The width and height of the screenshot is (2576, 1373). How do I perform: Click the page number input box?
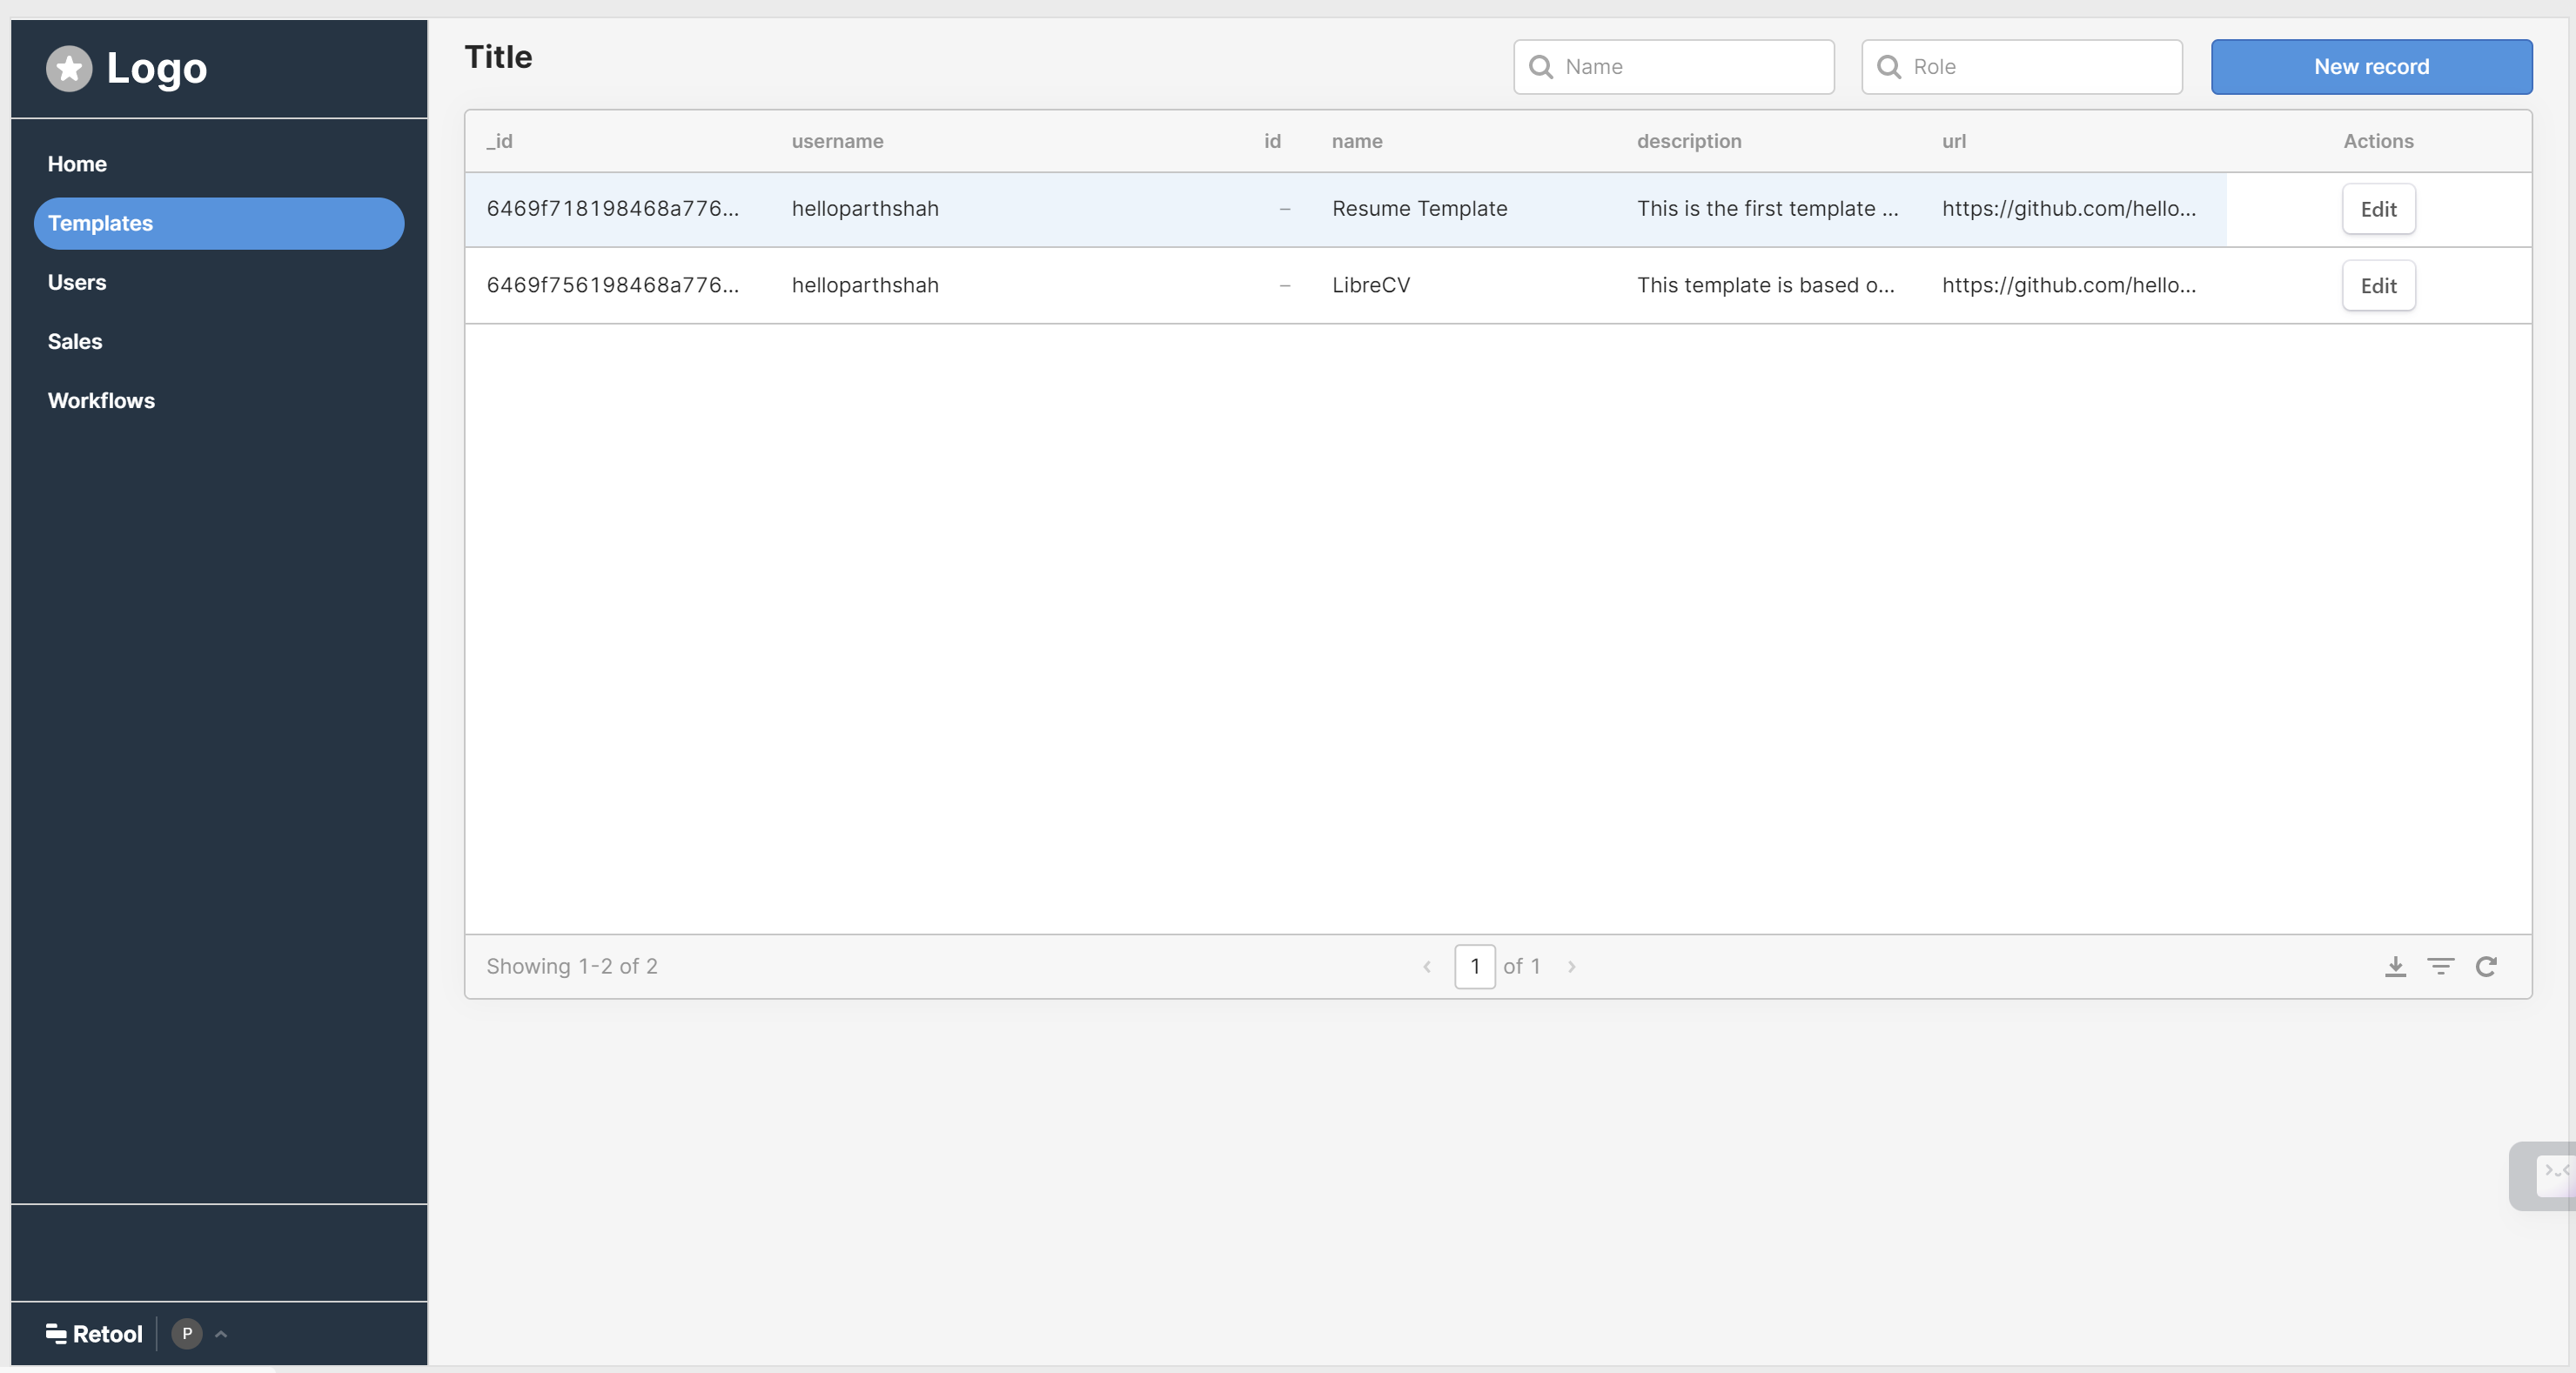click(1474, 966)
